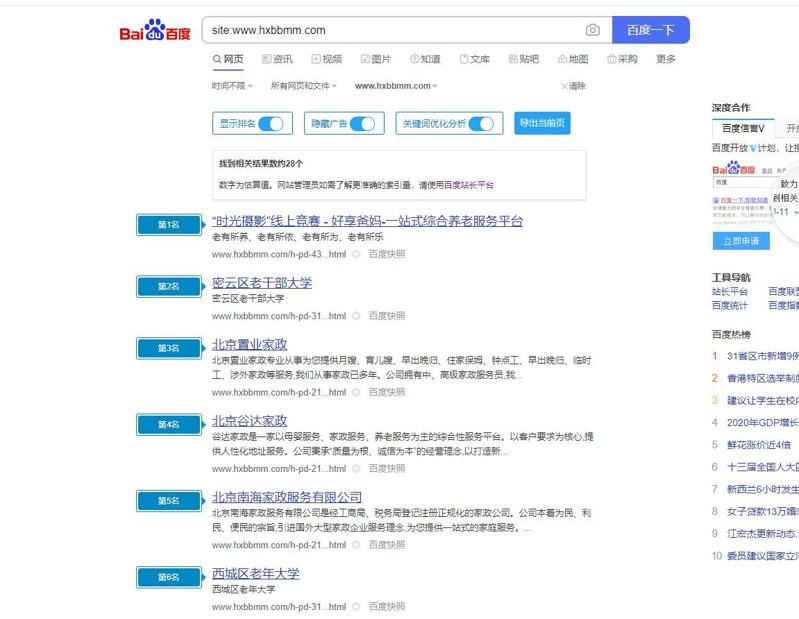The width and height of the screenshot is (799, 619).
Task: Open the 百度站长平台 link
Action: click(x=469, y=185)
